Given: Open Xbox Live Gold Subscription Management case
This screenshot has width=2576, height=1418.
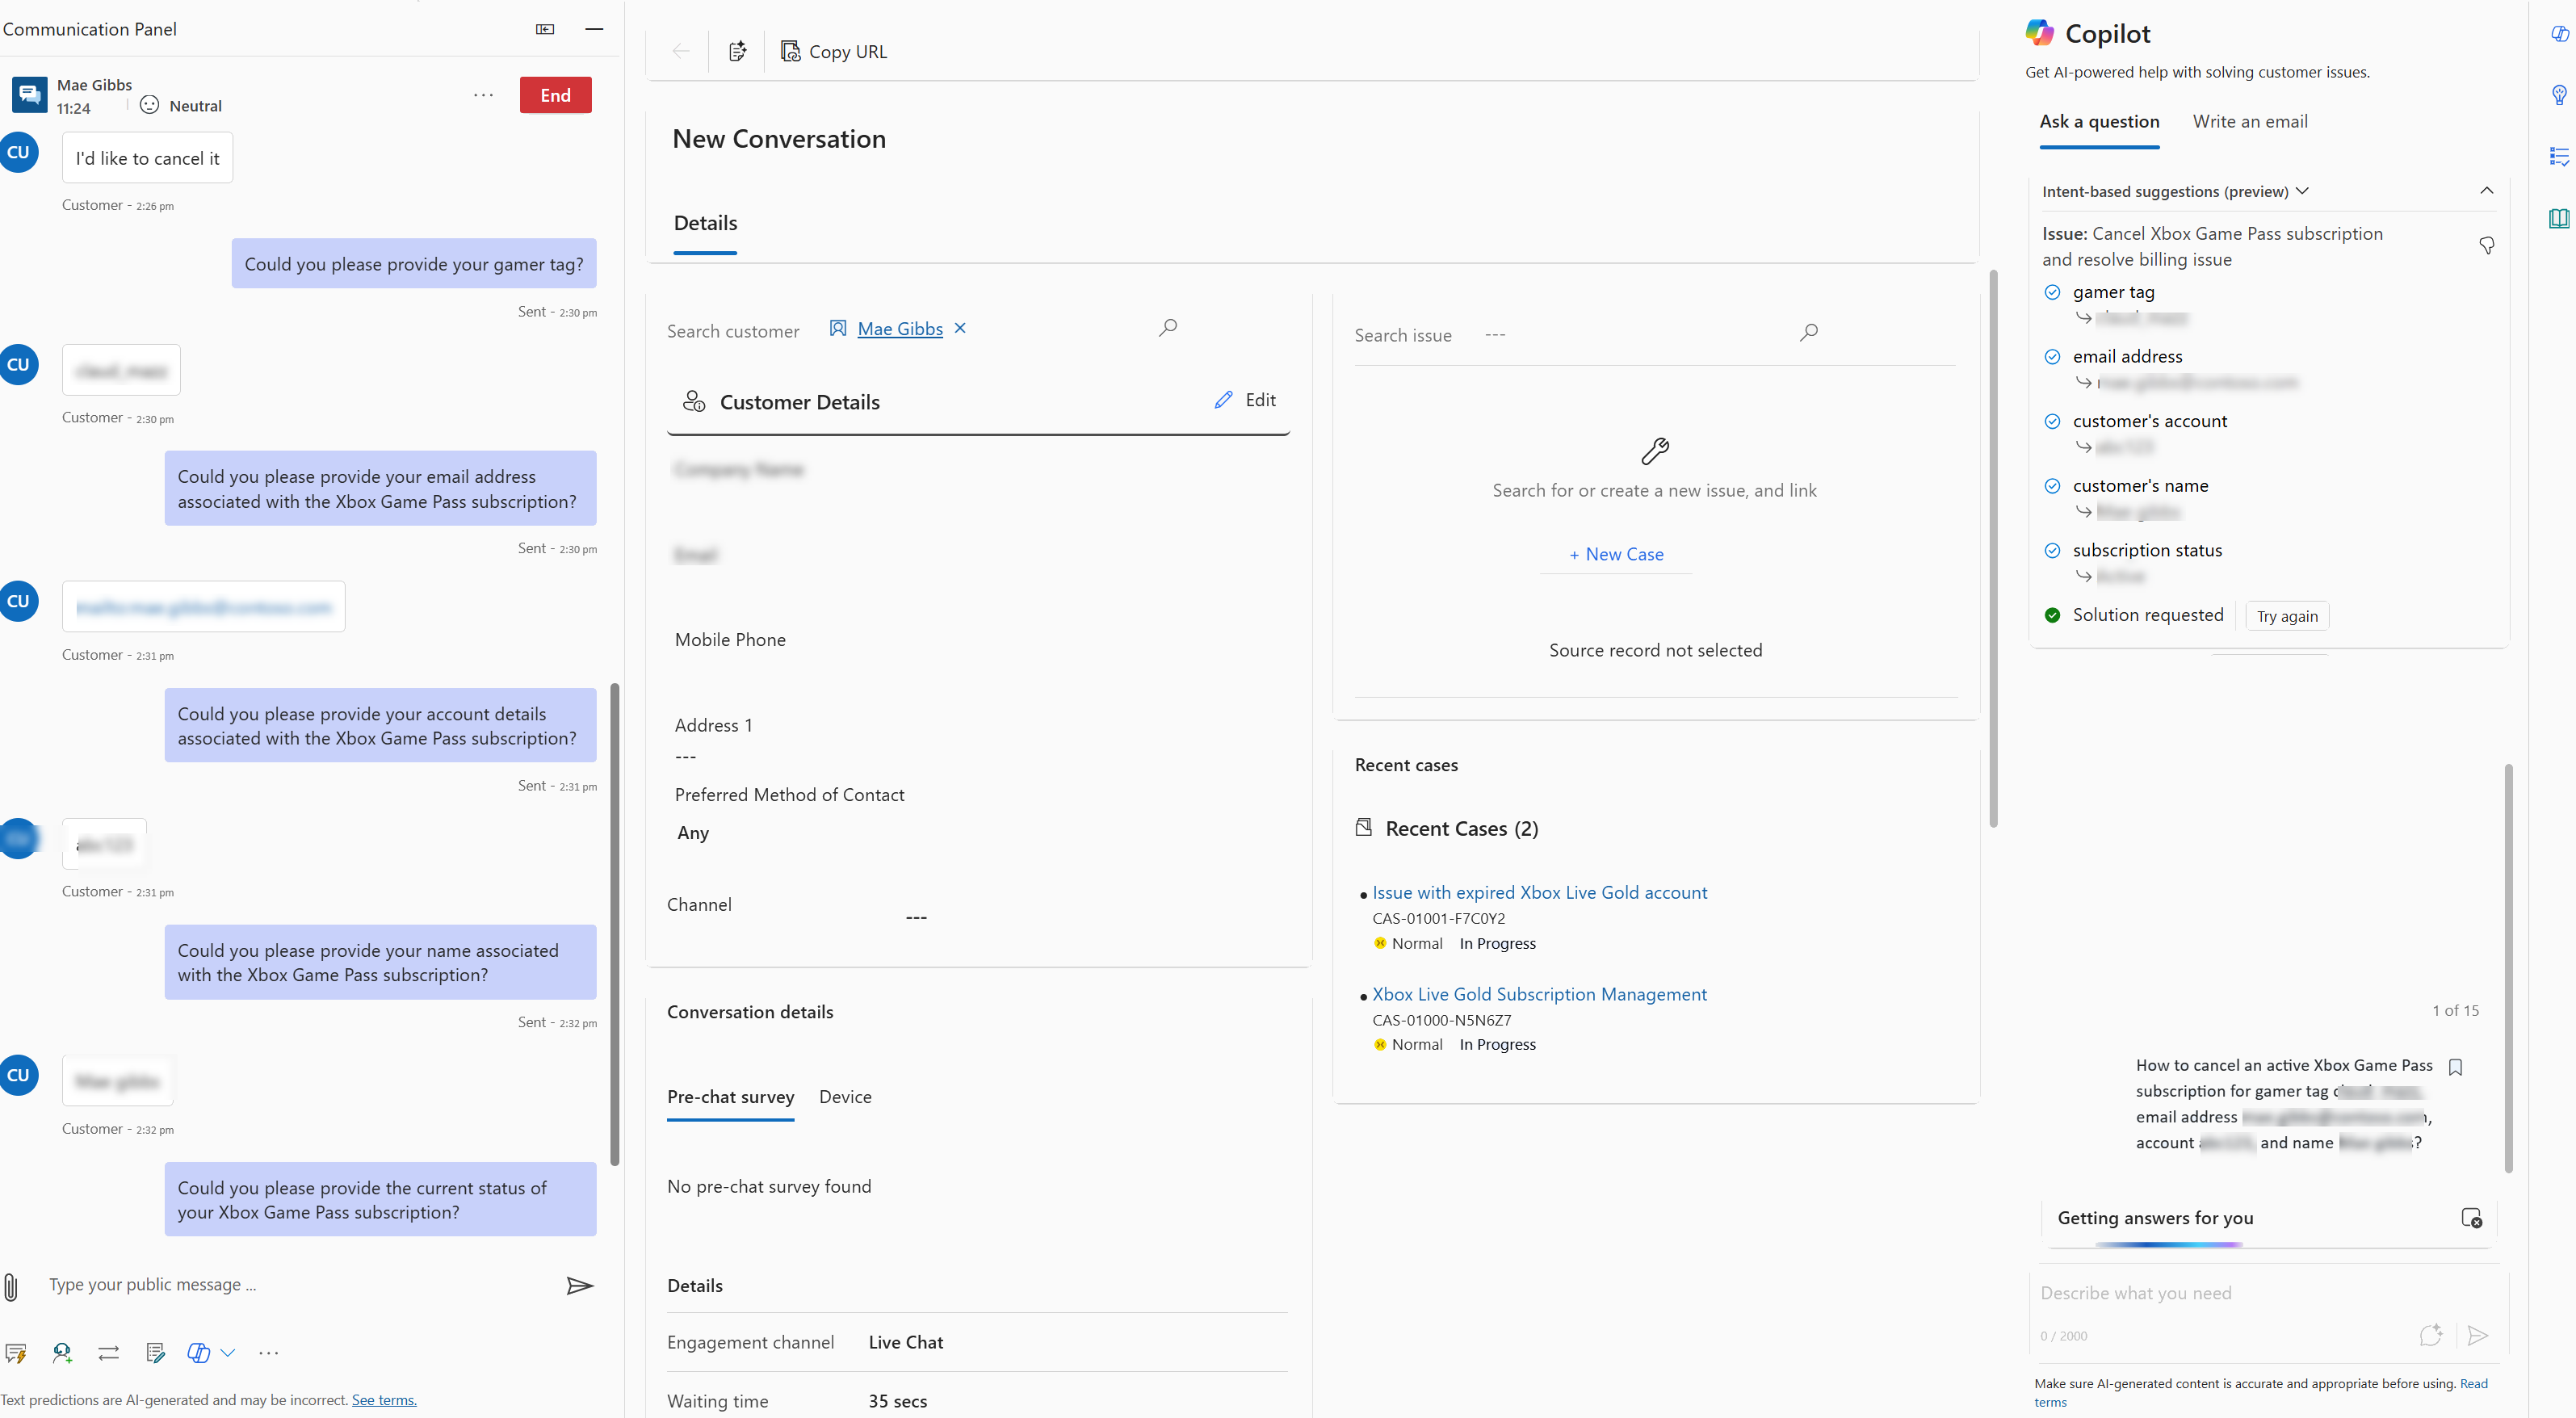Looking at the screenshot, I should pos(1539,994).
